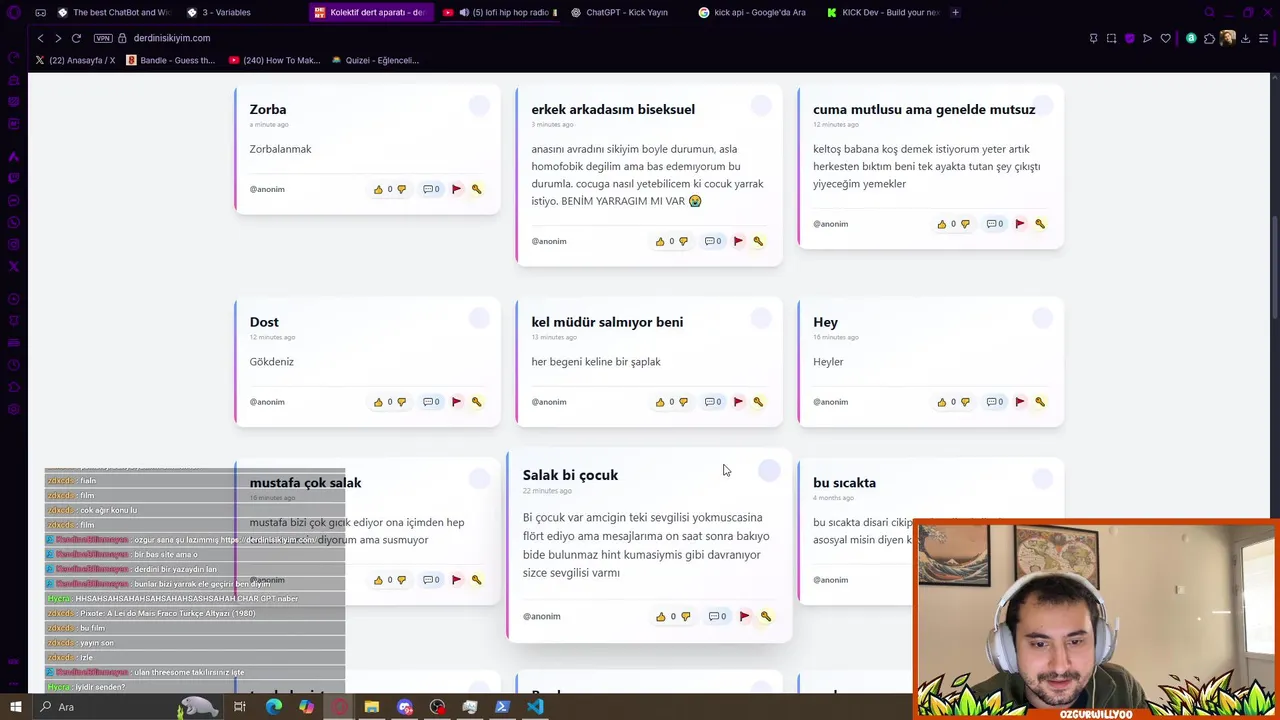
Task: Flag the Salak bi çocuk post
Action: pos(744,616)
